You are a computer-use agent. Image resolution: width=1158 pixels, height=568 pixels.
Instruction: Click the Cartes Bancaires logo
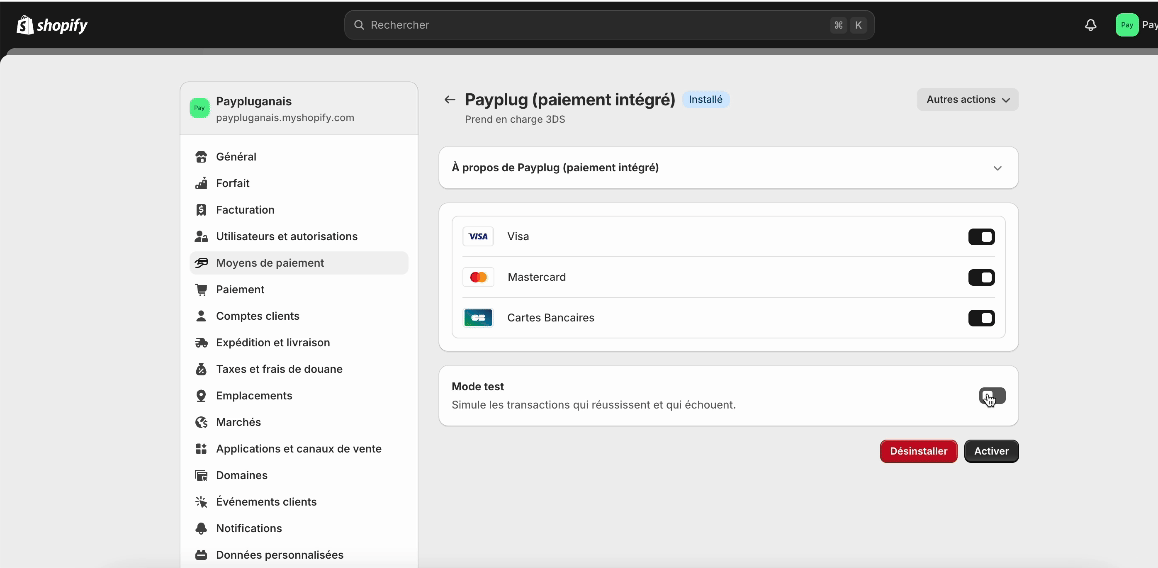coord(478,318)
